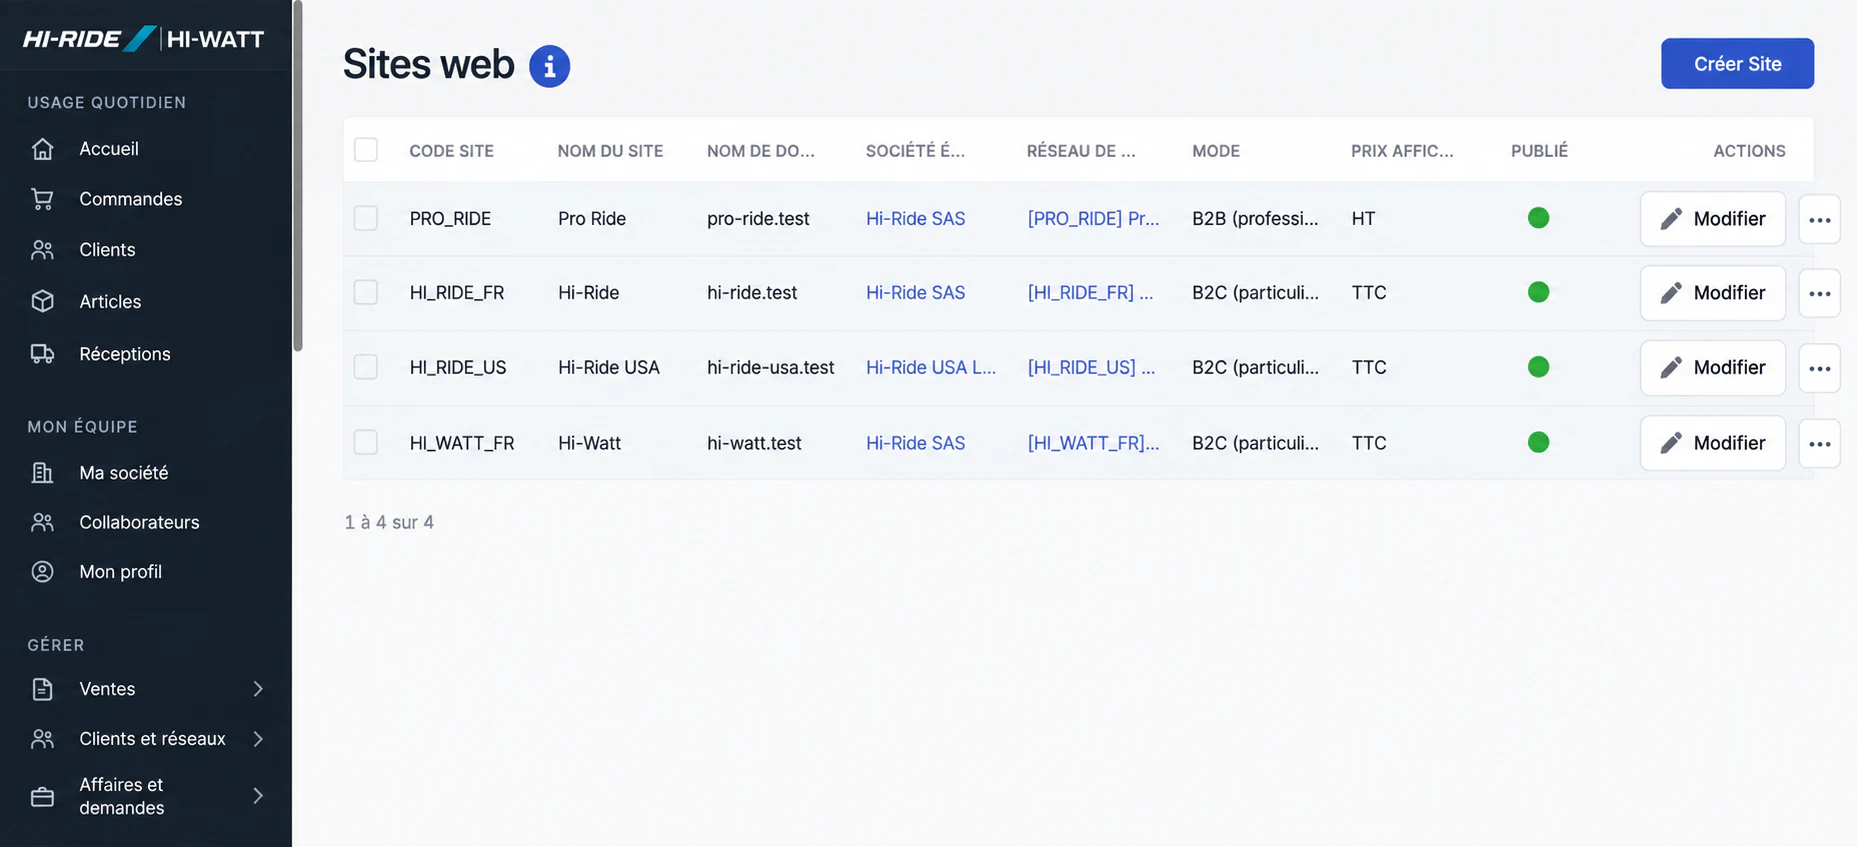This screenshot has width=1857, height=847.
Task: Click the Réceptions truck icon
Action: tap(42, 354)
